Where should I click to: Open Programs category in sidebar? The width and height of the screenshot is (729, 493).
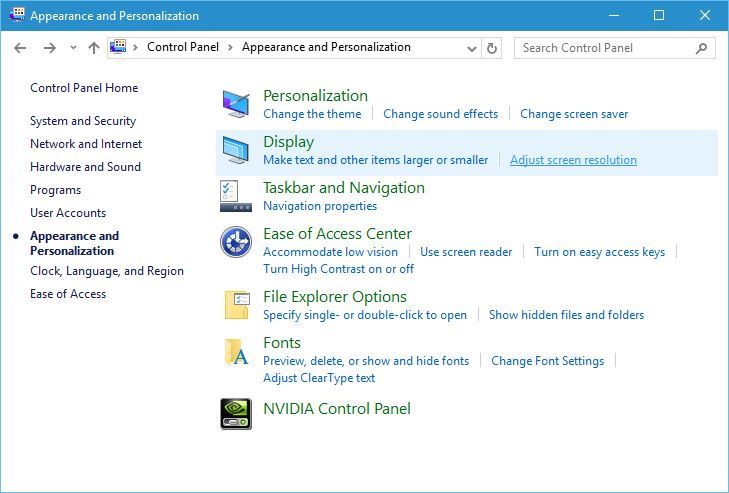(55, 190)
